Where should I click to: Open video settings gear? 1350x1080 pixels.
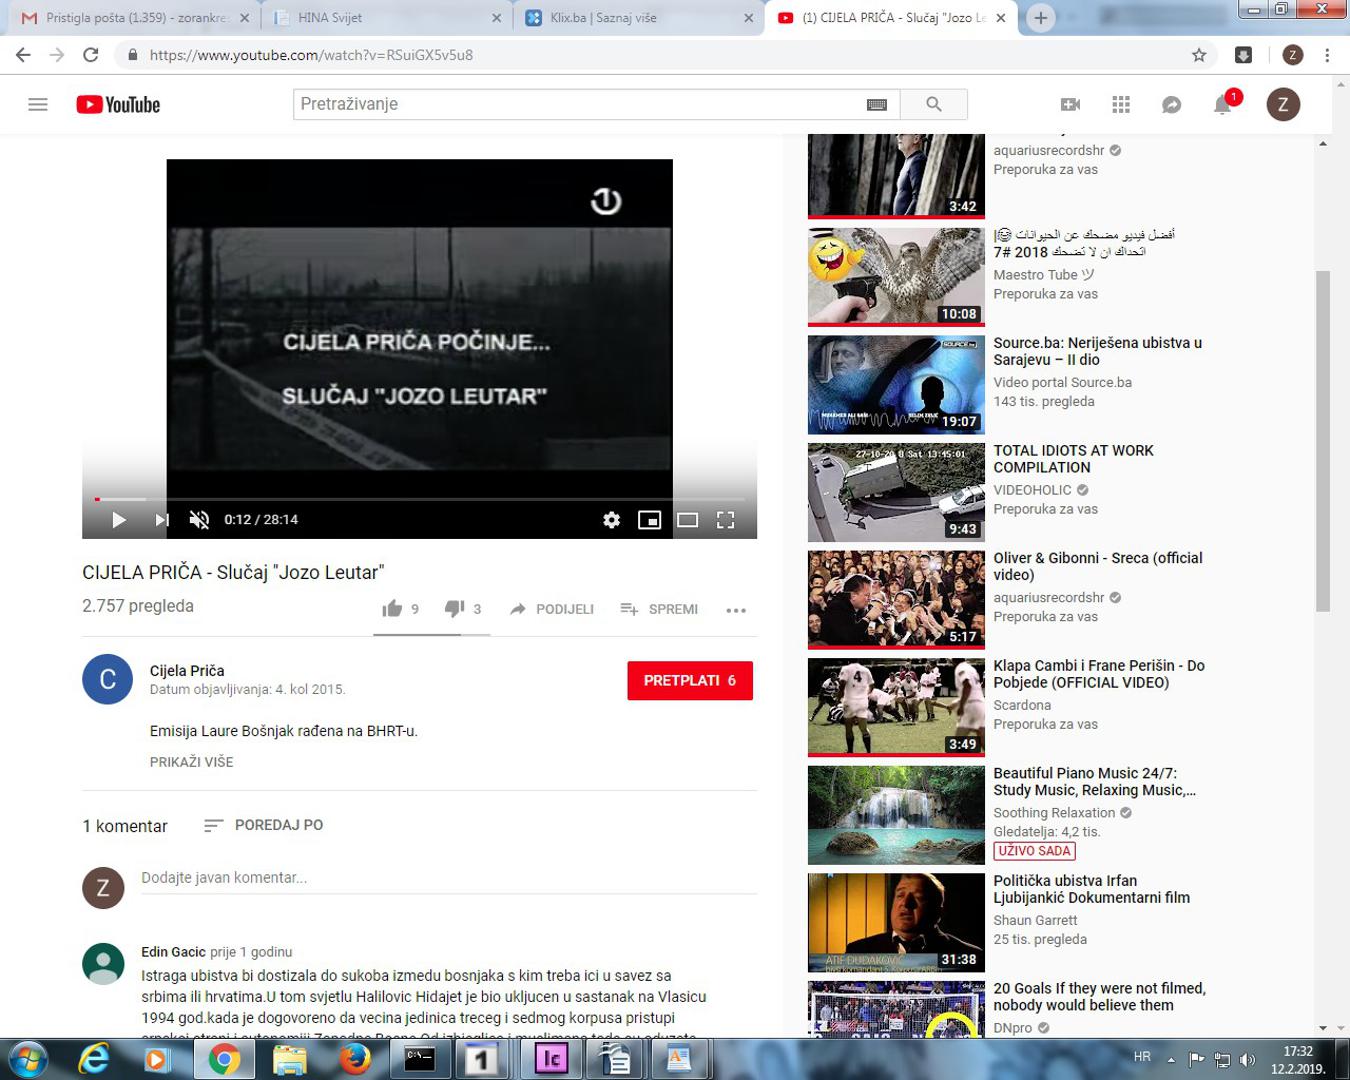pyautogui.click(x=611, y=520)
